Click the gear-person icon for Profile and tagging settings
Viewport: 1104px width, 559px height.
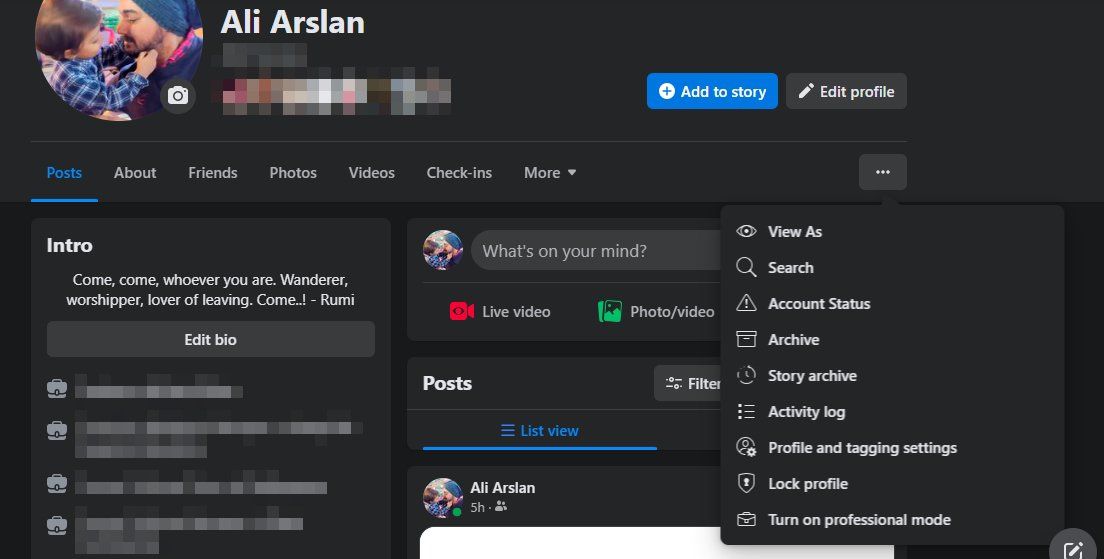pos(746,447)
